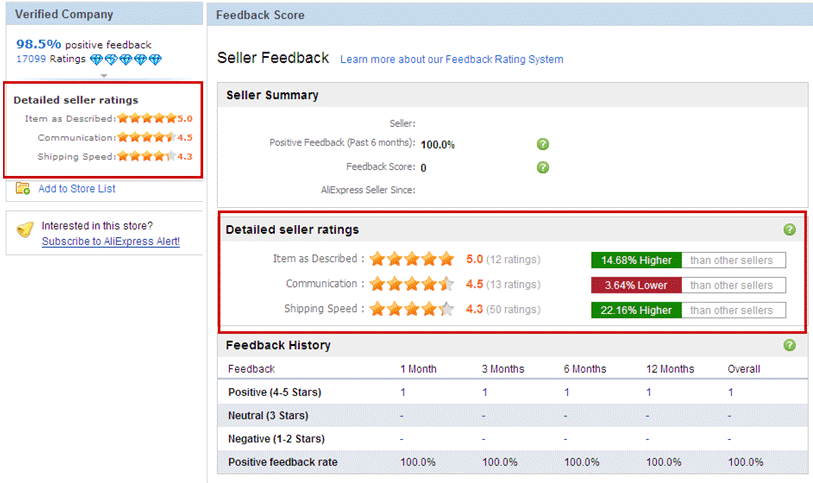The height and width of the screenshot is (483, 813).
Task: Click the Positive (4-5 Stars) row label
Action: tap(274, 392)
